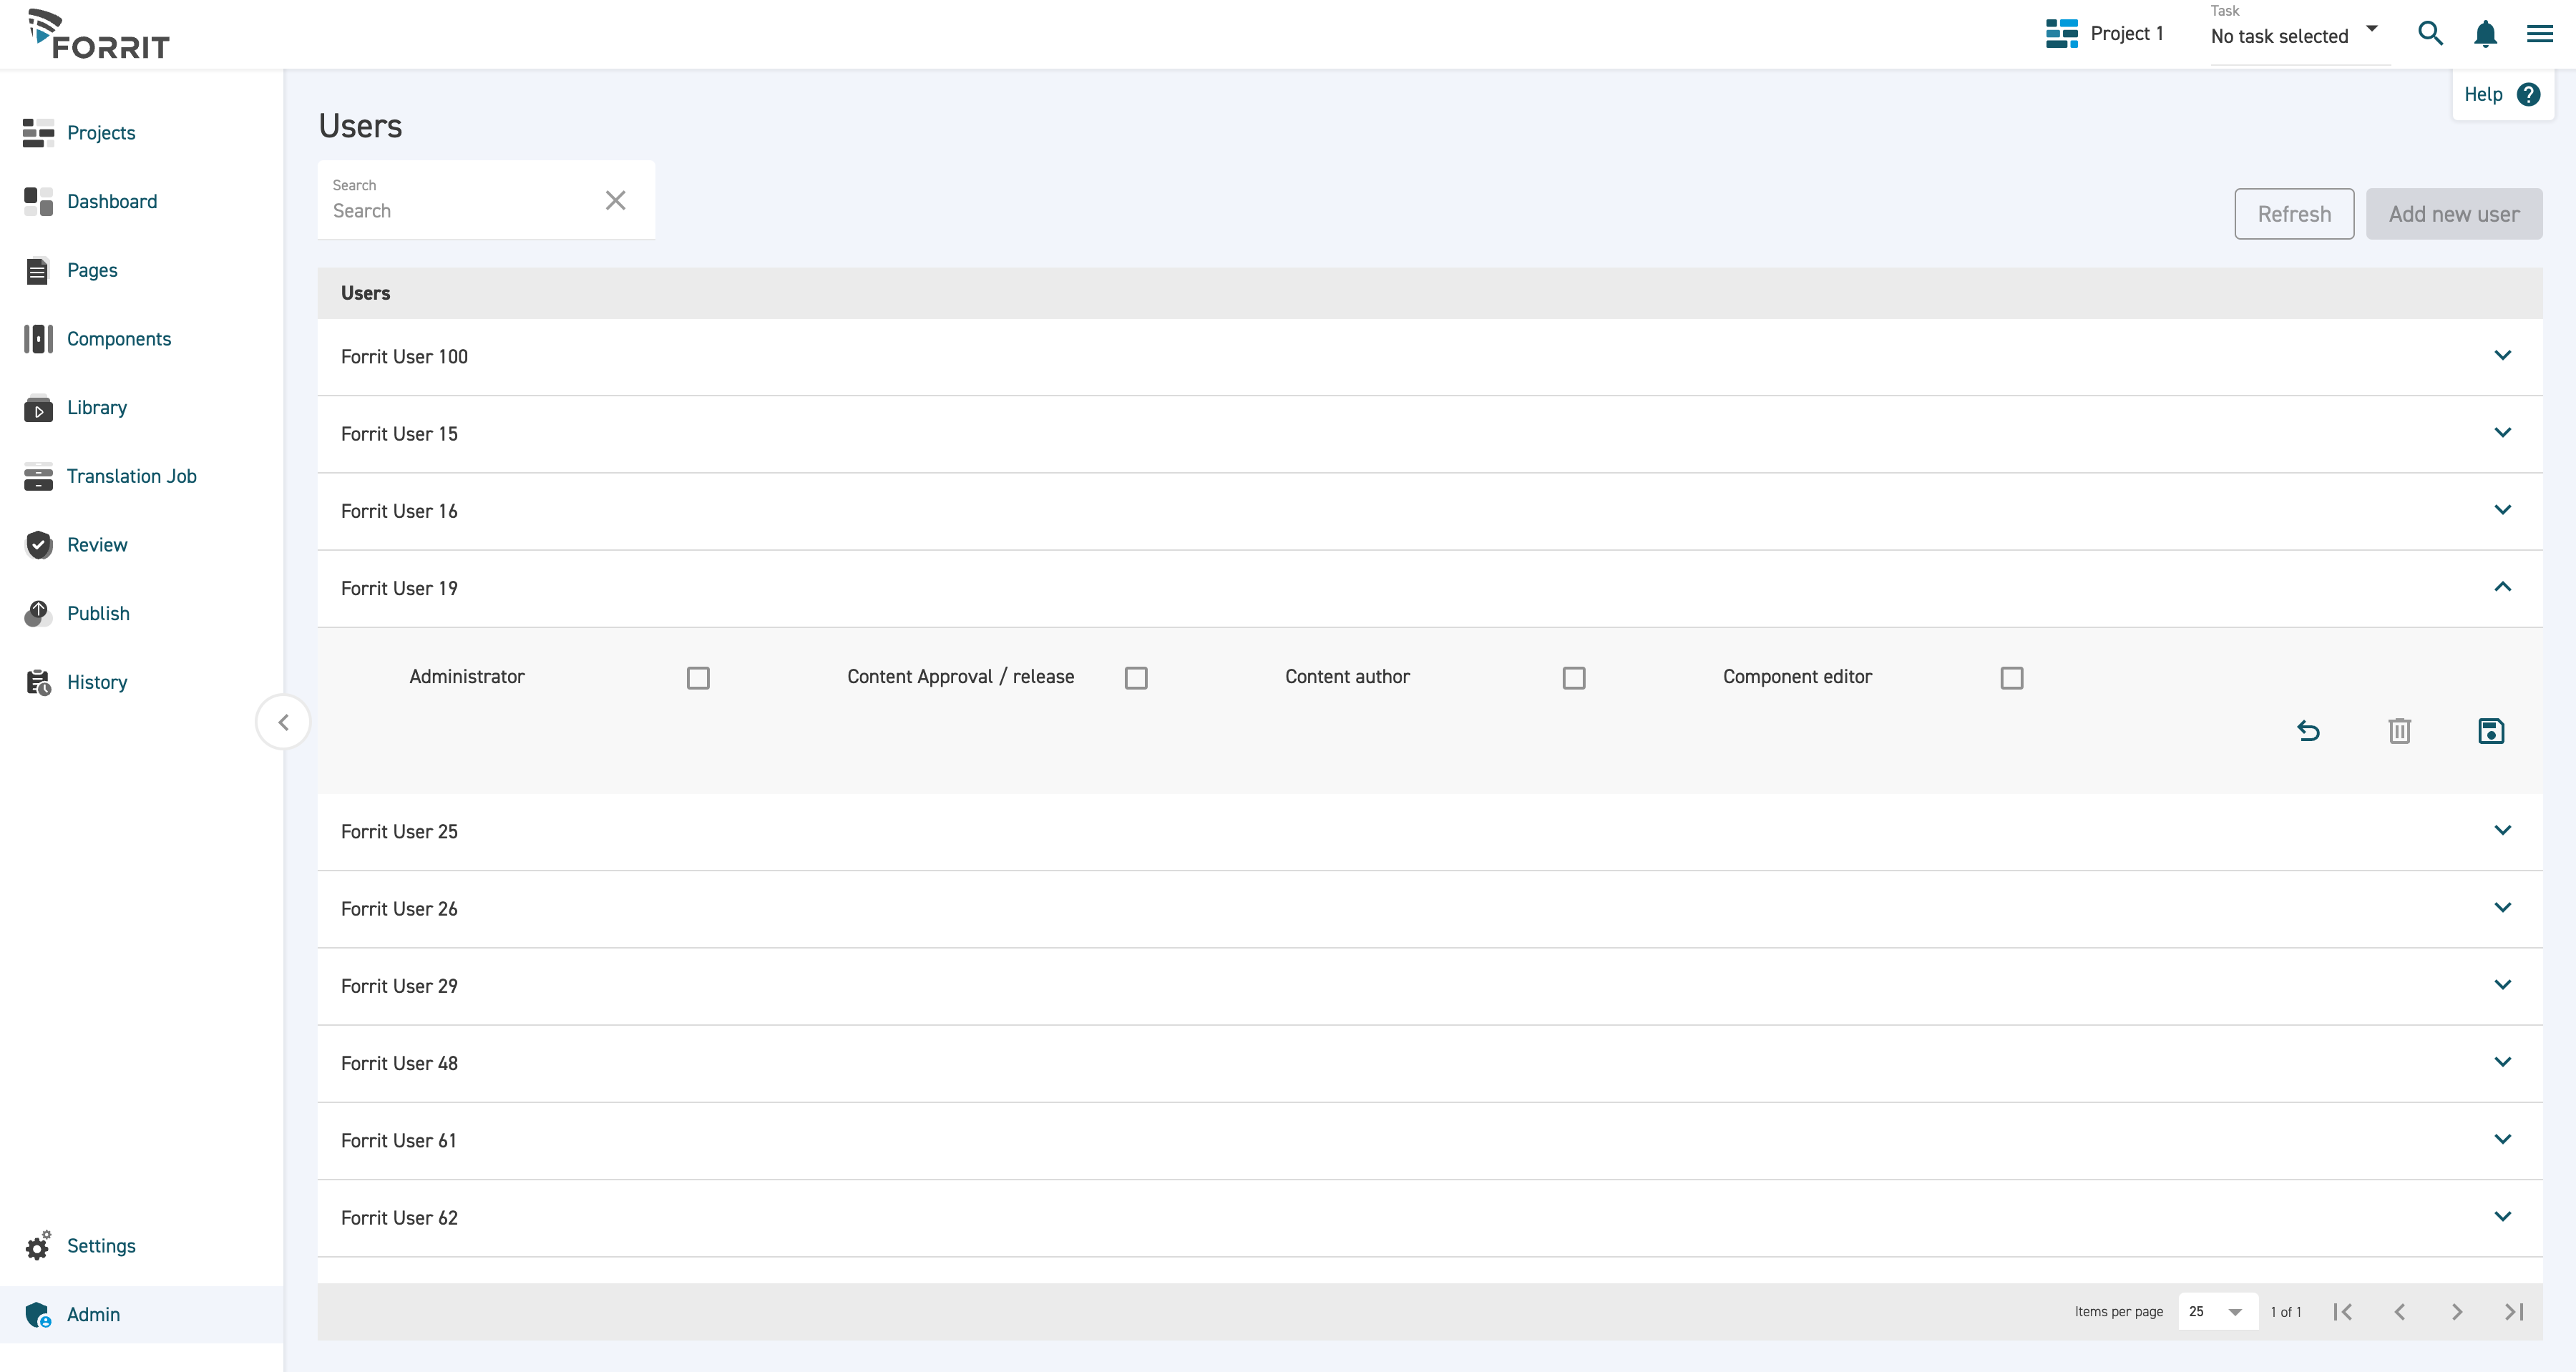2576x1372 pixels.
Task: Open Items per page dropdown
Action: (x=2217, y=1312)
